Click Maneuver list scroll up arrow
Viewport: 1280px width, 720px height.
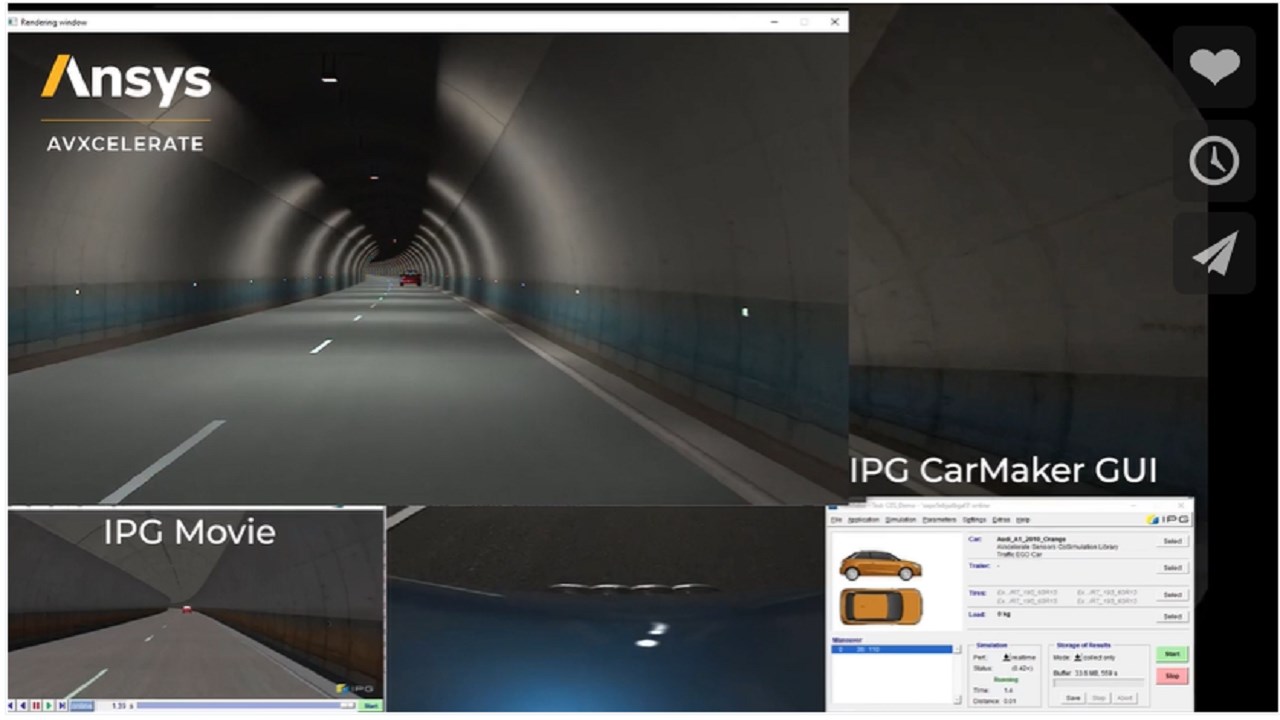(x=957, y=649)
